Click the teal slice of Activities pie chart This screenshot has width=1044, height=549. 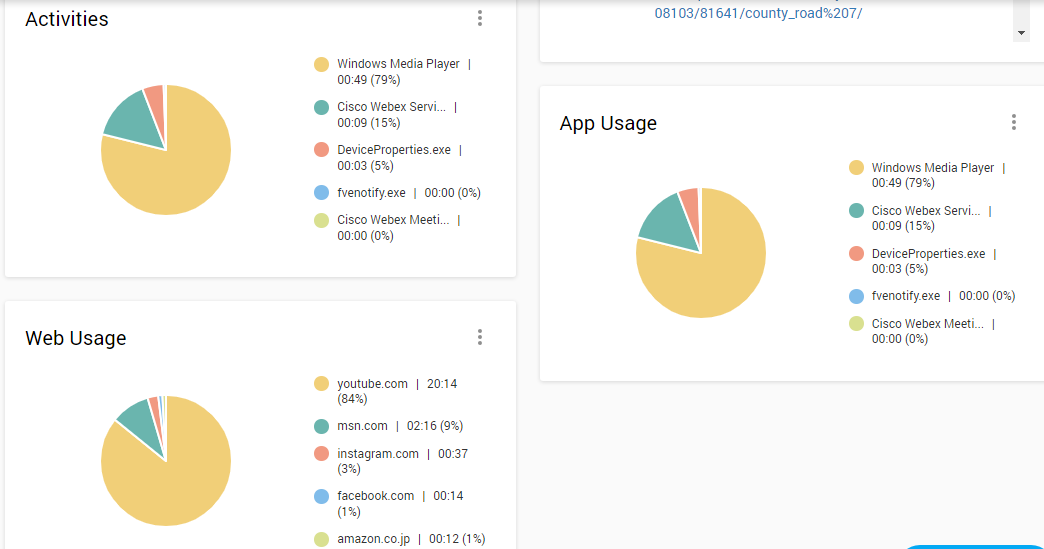coord(134,118)
